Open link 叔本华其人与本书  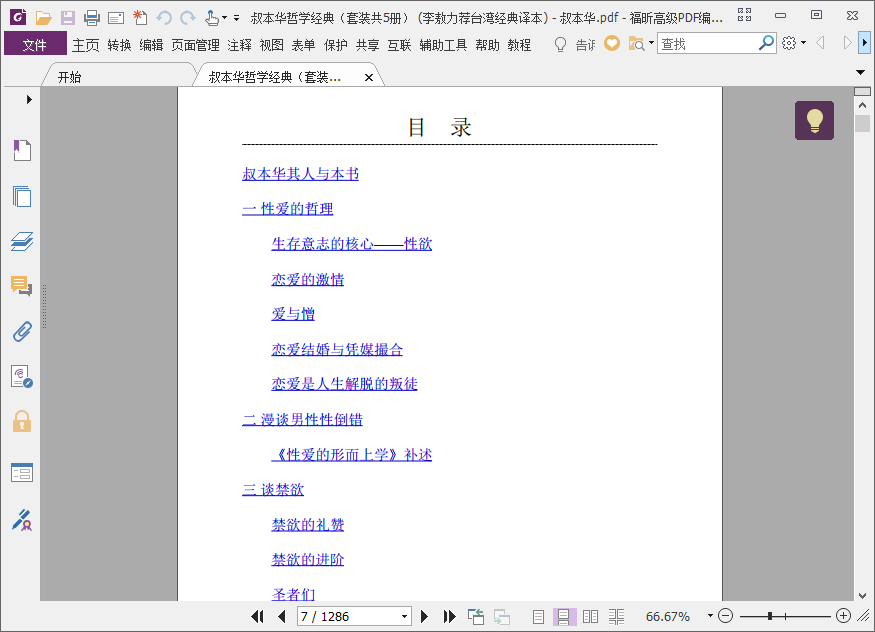coord(300,173)
